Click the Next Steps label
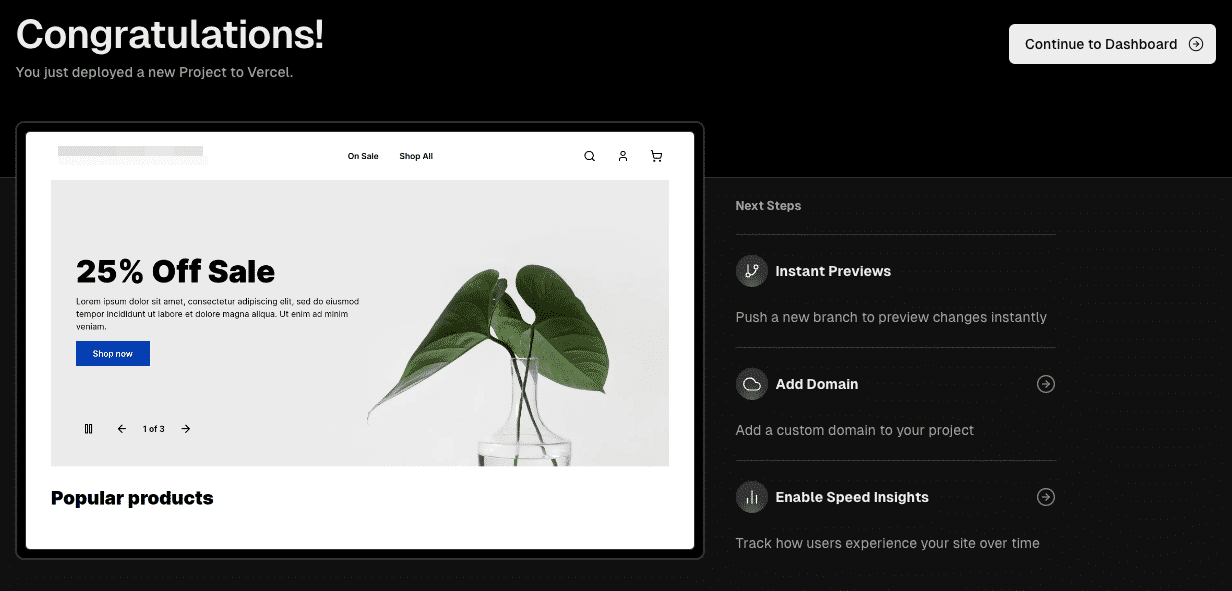The width and height of the screenshot is (1232, 591). point(768,206)
